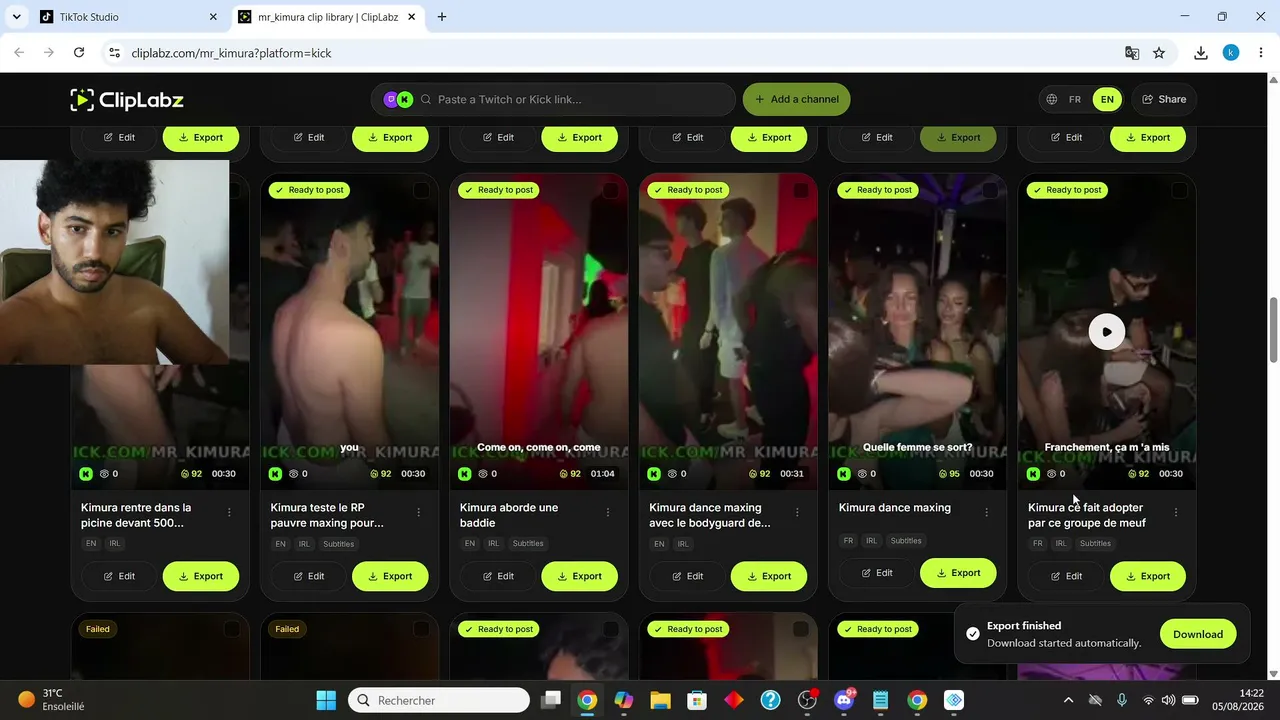Click the microphone tray icon
The height and width of the screenshot is (720, 1280).
[x=1122, y=700]
